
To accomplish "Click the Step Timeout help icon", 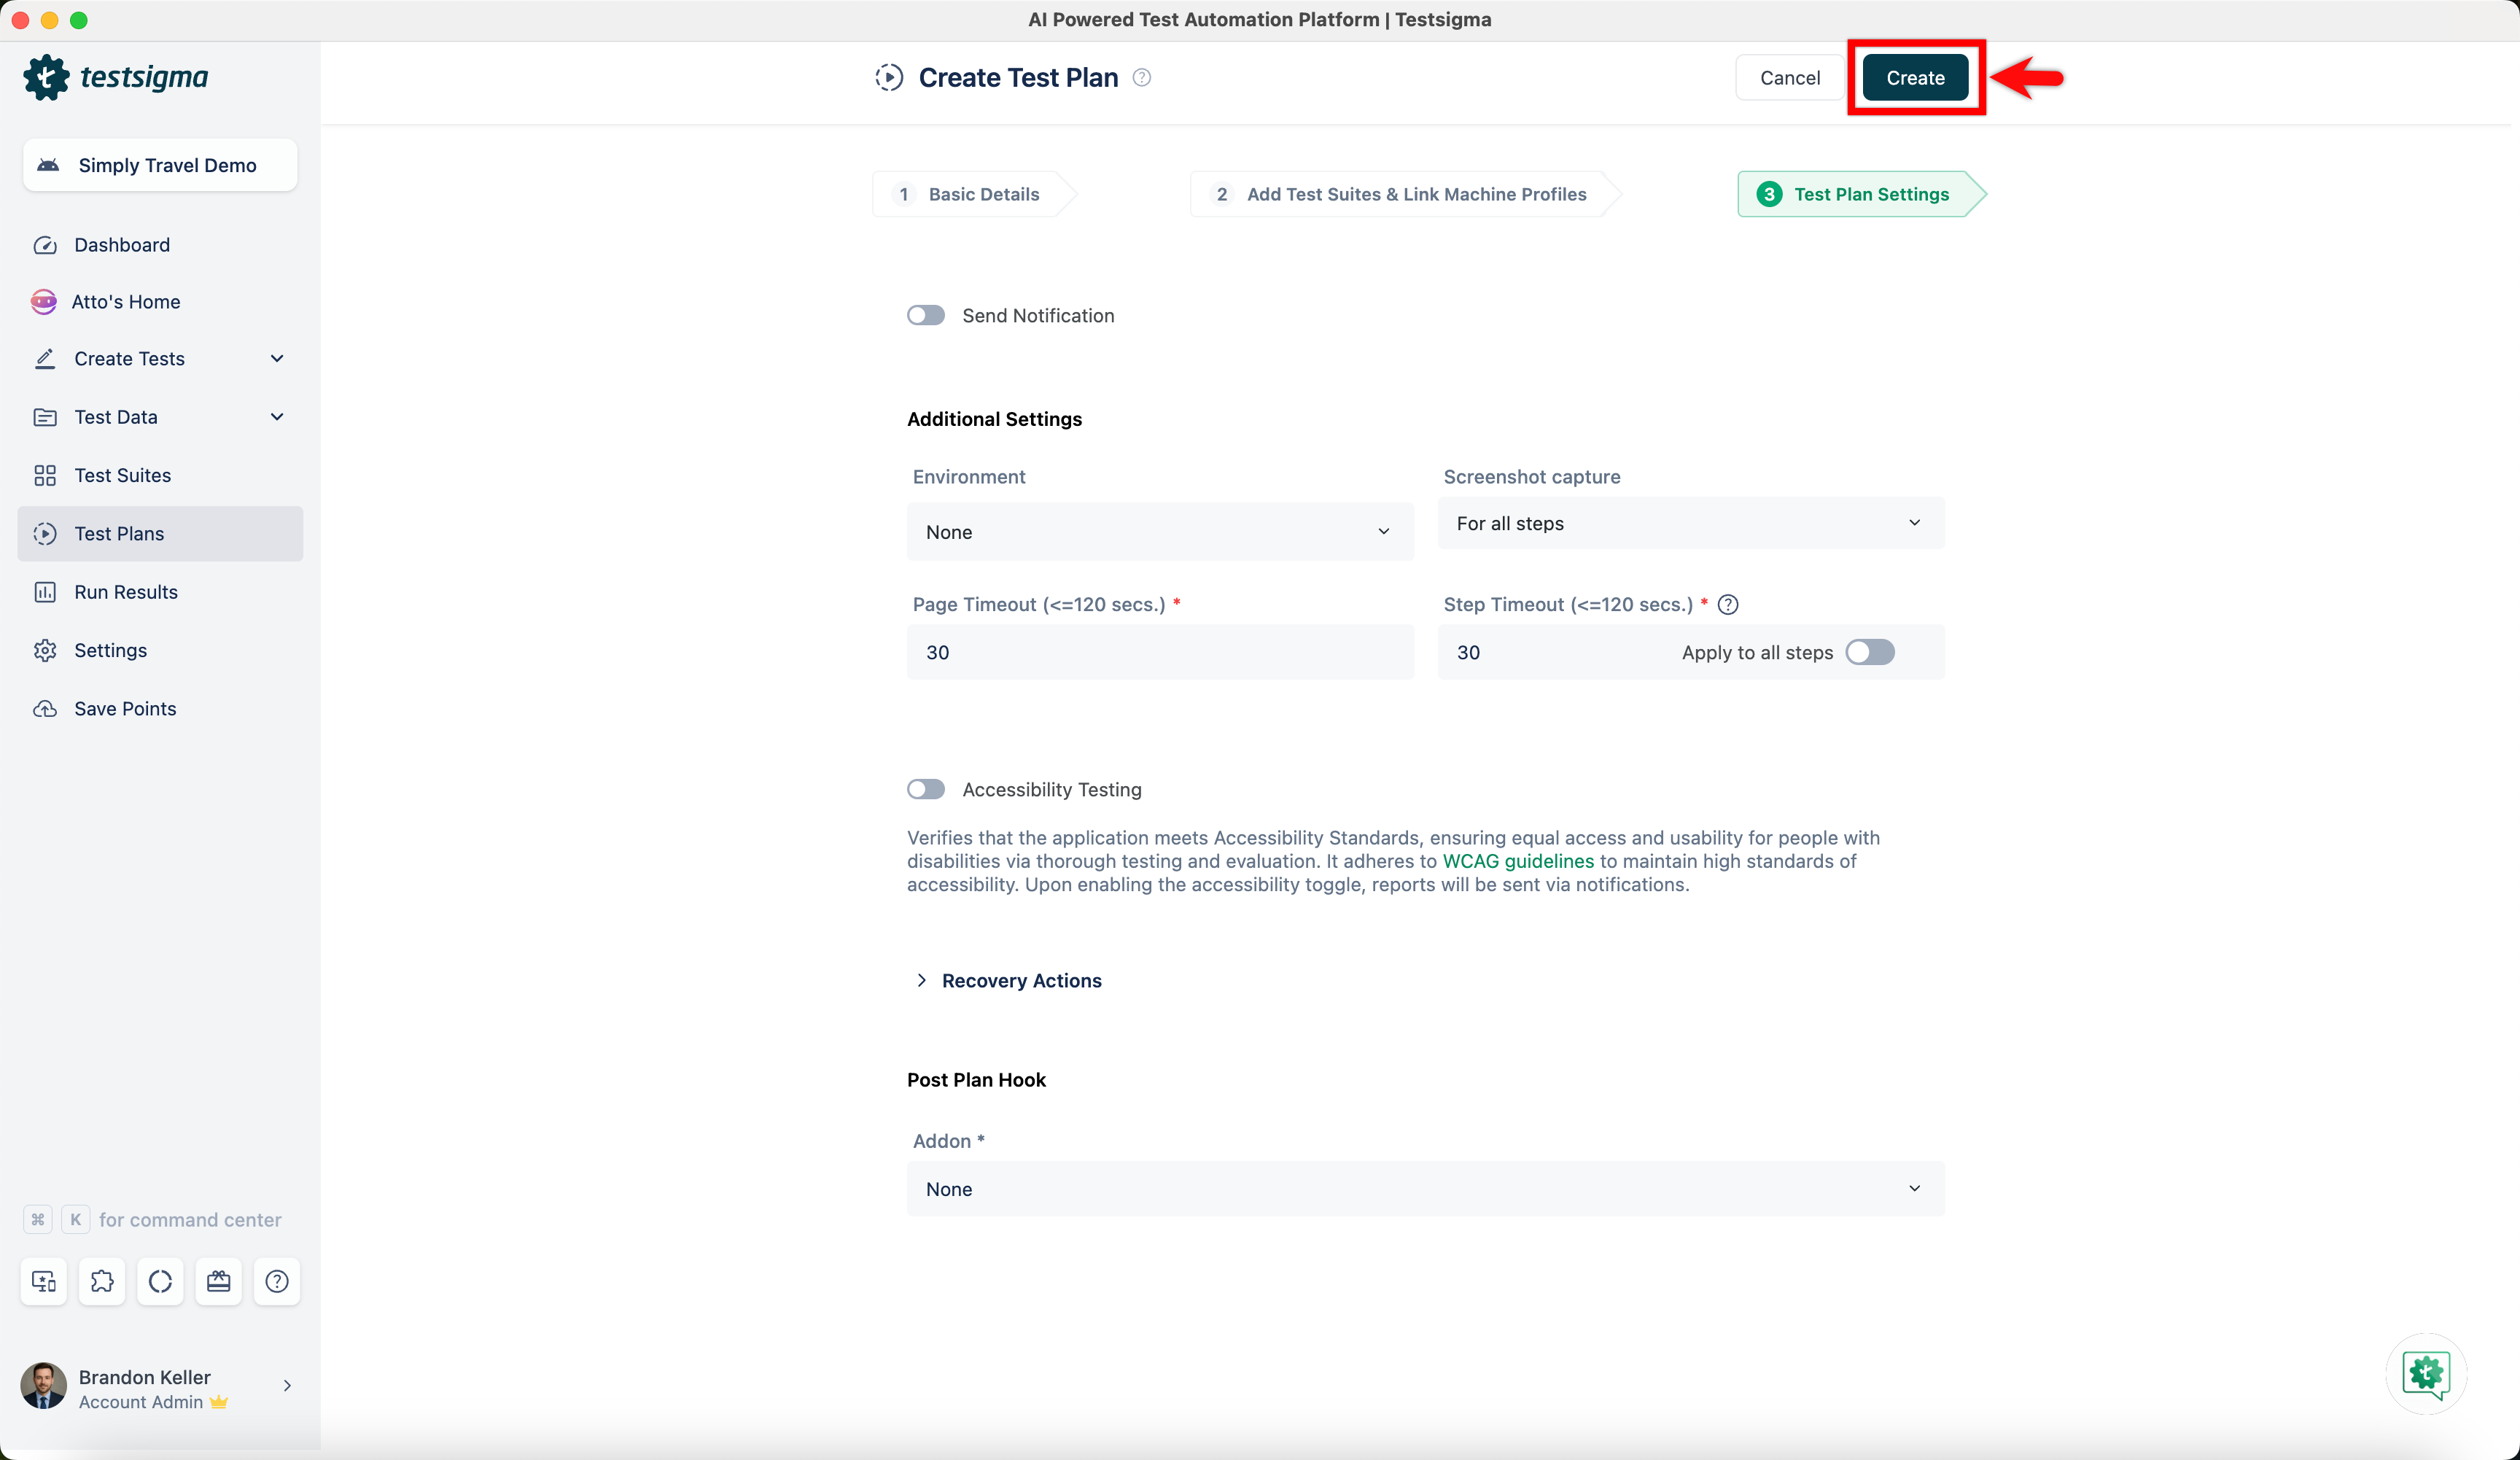I will pyautogui.click(x=1729, y=604).
